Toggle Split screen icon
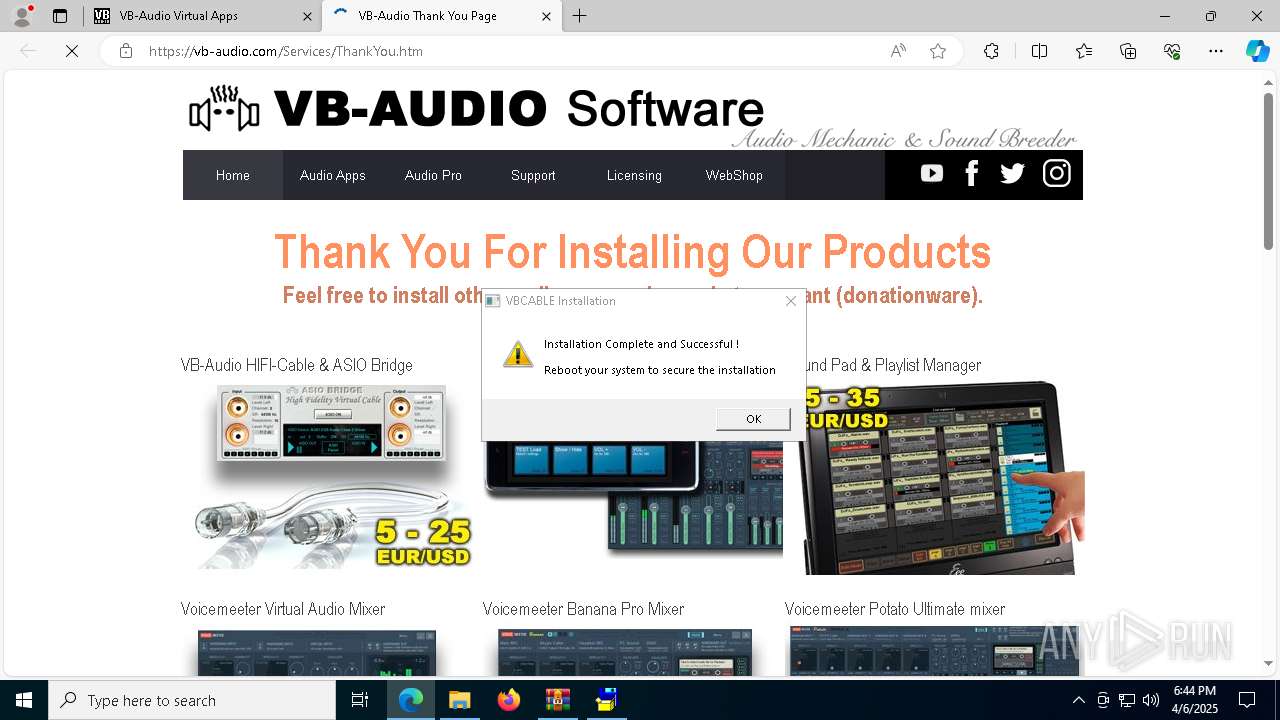1280x720 pixels. (1039, 51)
